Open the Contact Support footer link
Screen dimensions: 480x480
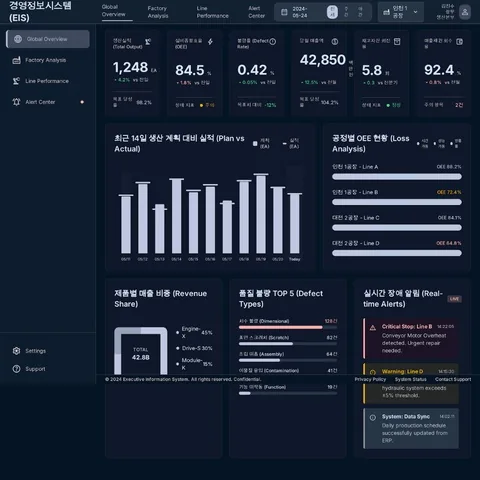453,379
